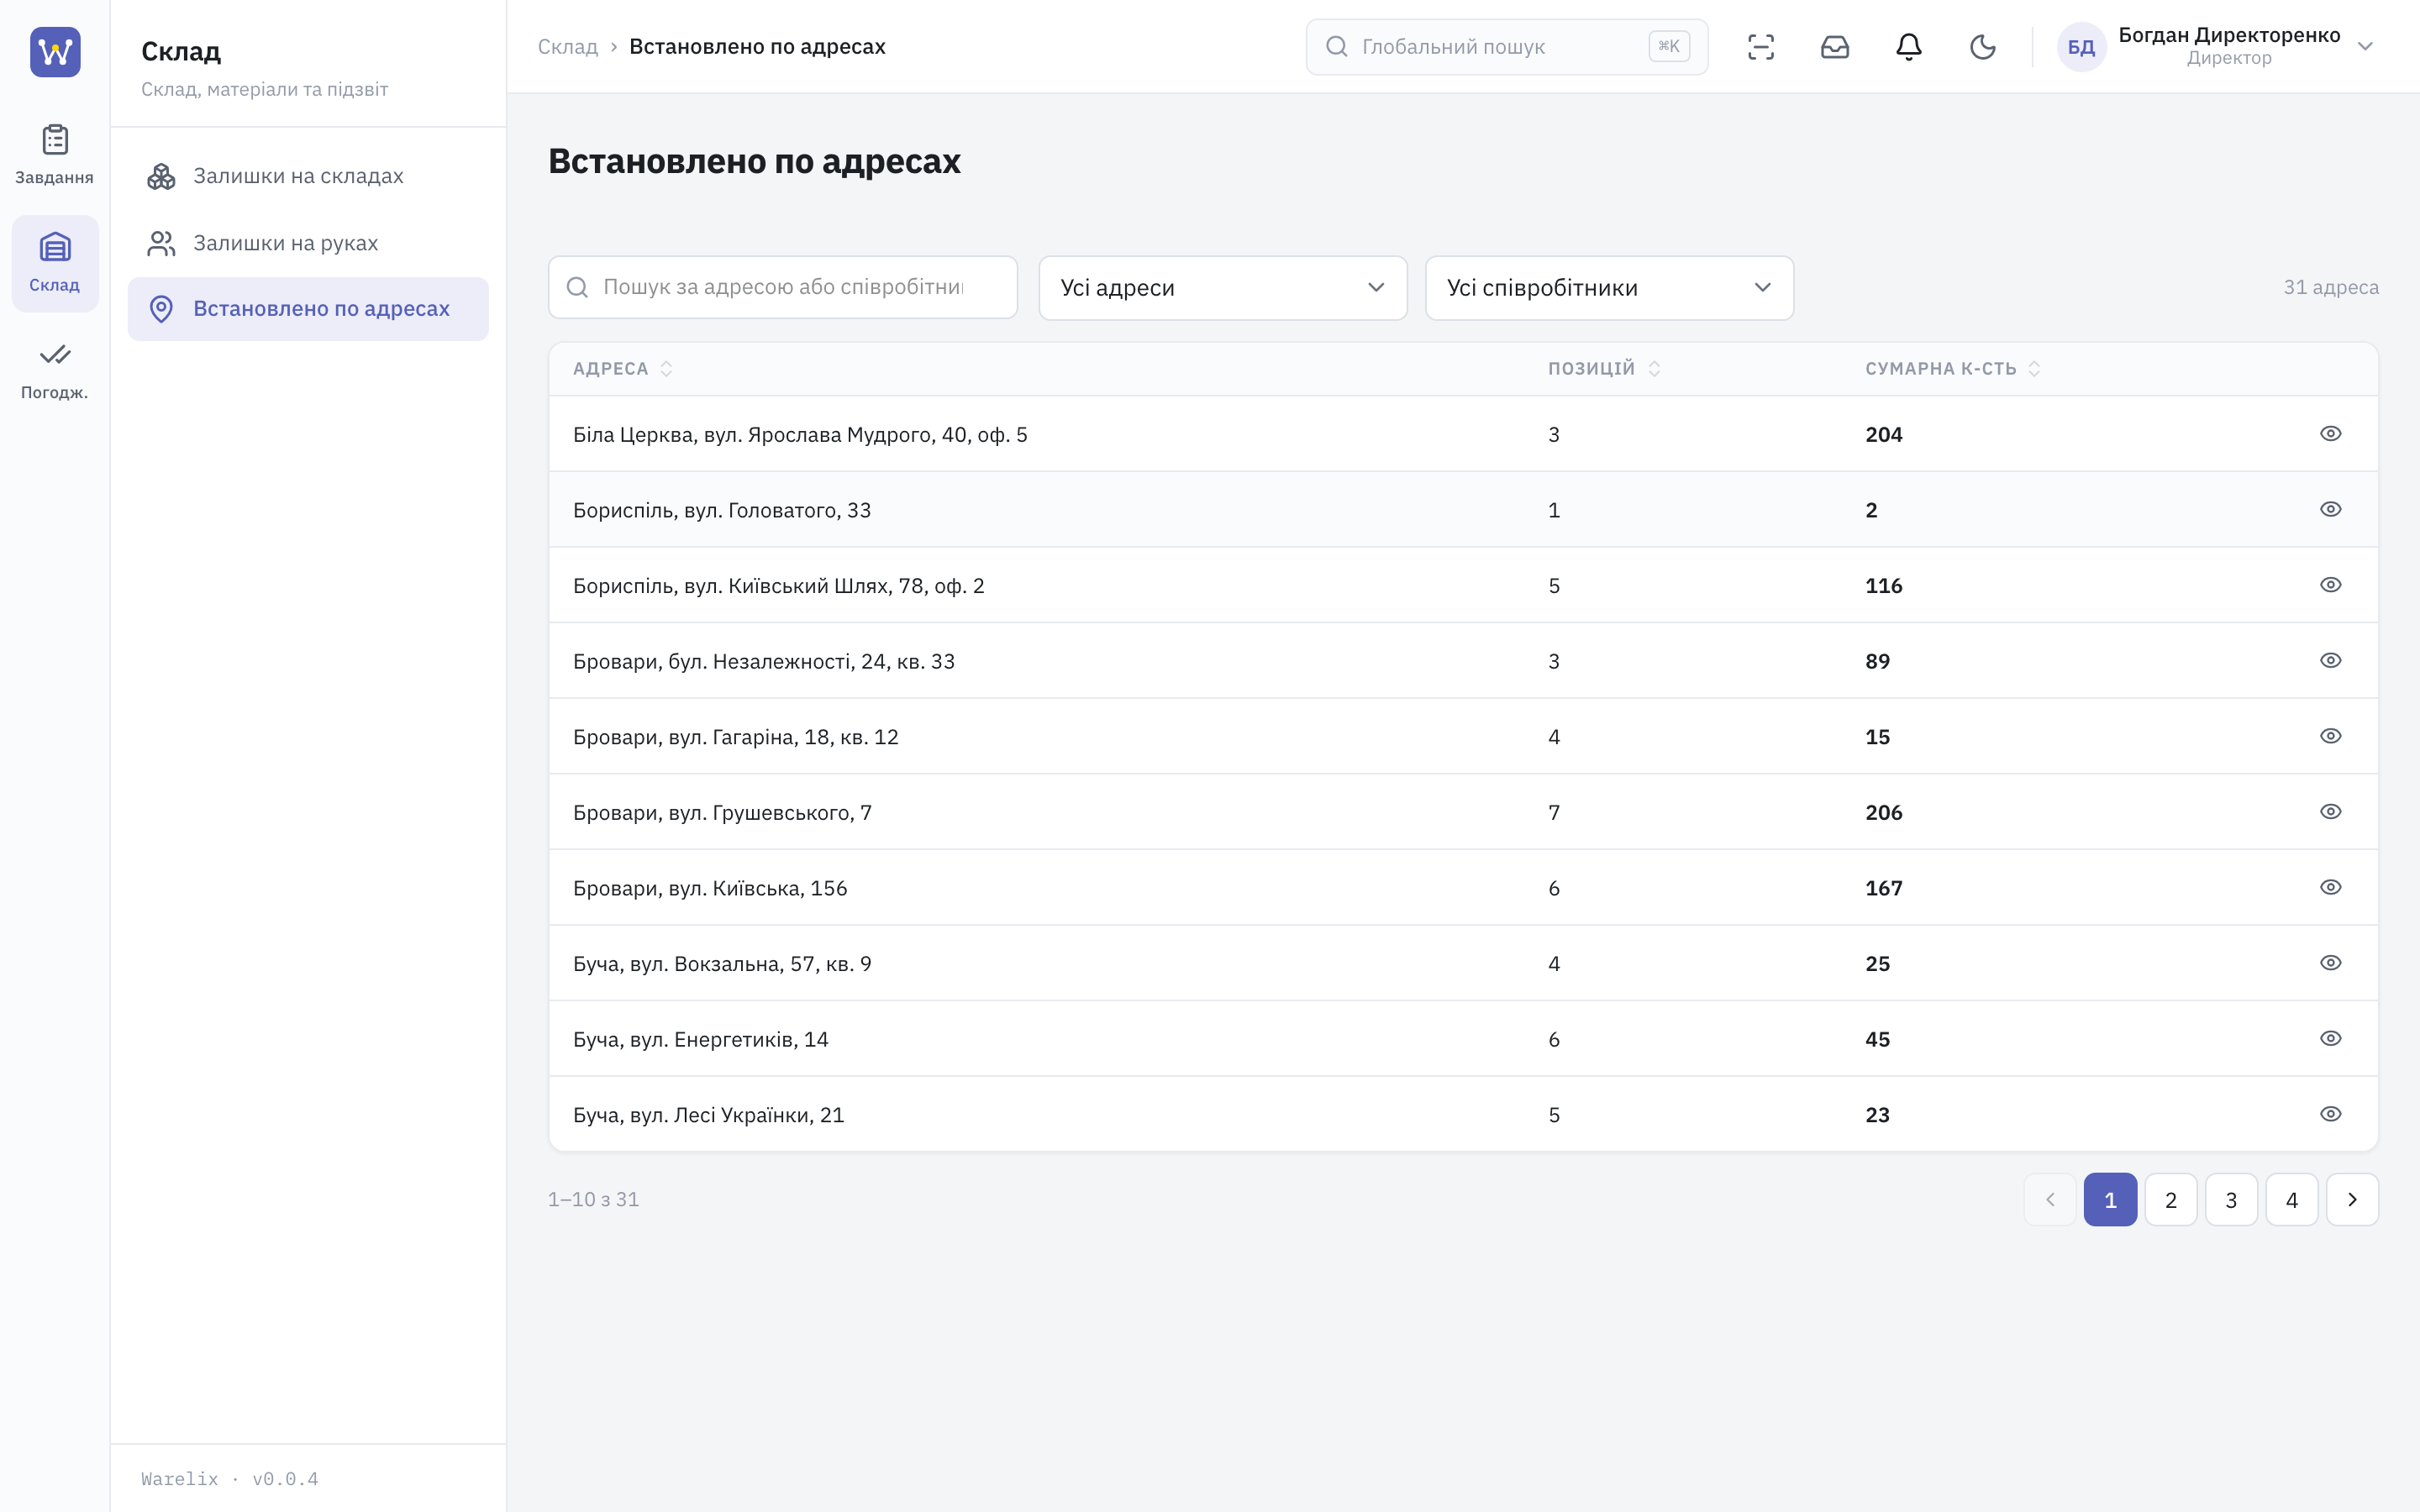Click the ⌘K shortcut badge
The width and height of the screenshot is (2420, 1512).
click(1669, 46)
